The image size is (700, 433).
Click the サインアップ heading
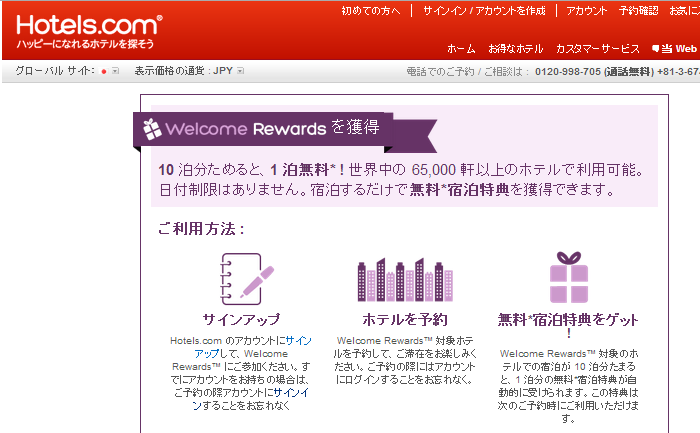click(x=242, y=320)
